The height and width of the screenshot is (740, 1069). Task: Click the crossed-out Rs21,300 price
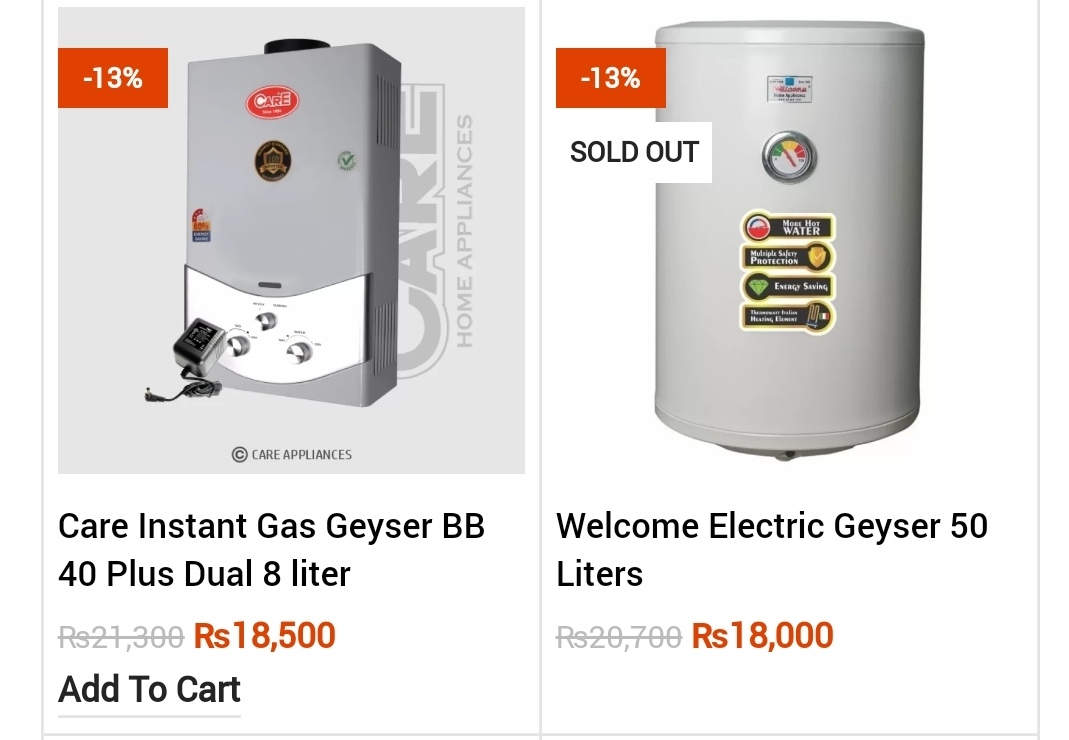[x=121, y=638]
